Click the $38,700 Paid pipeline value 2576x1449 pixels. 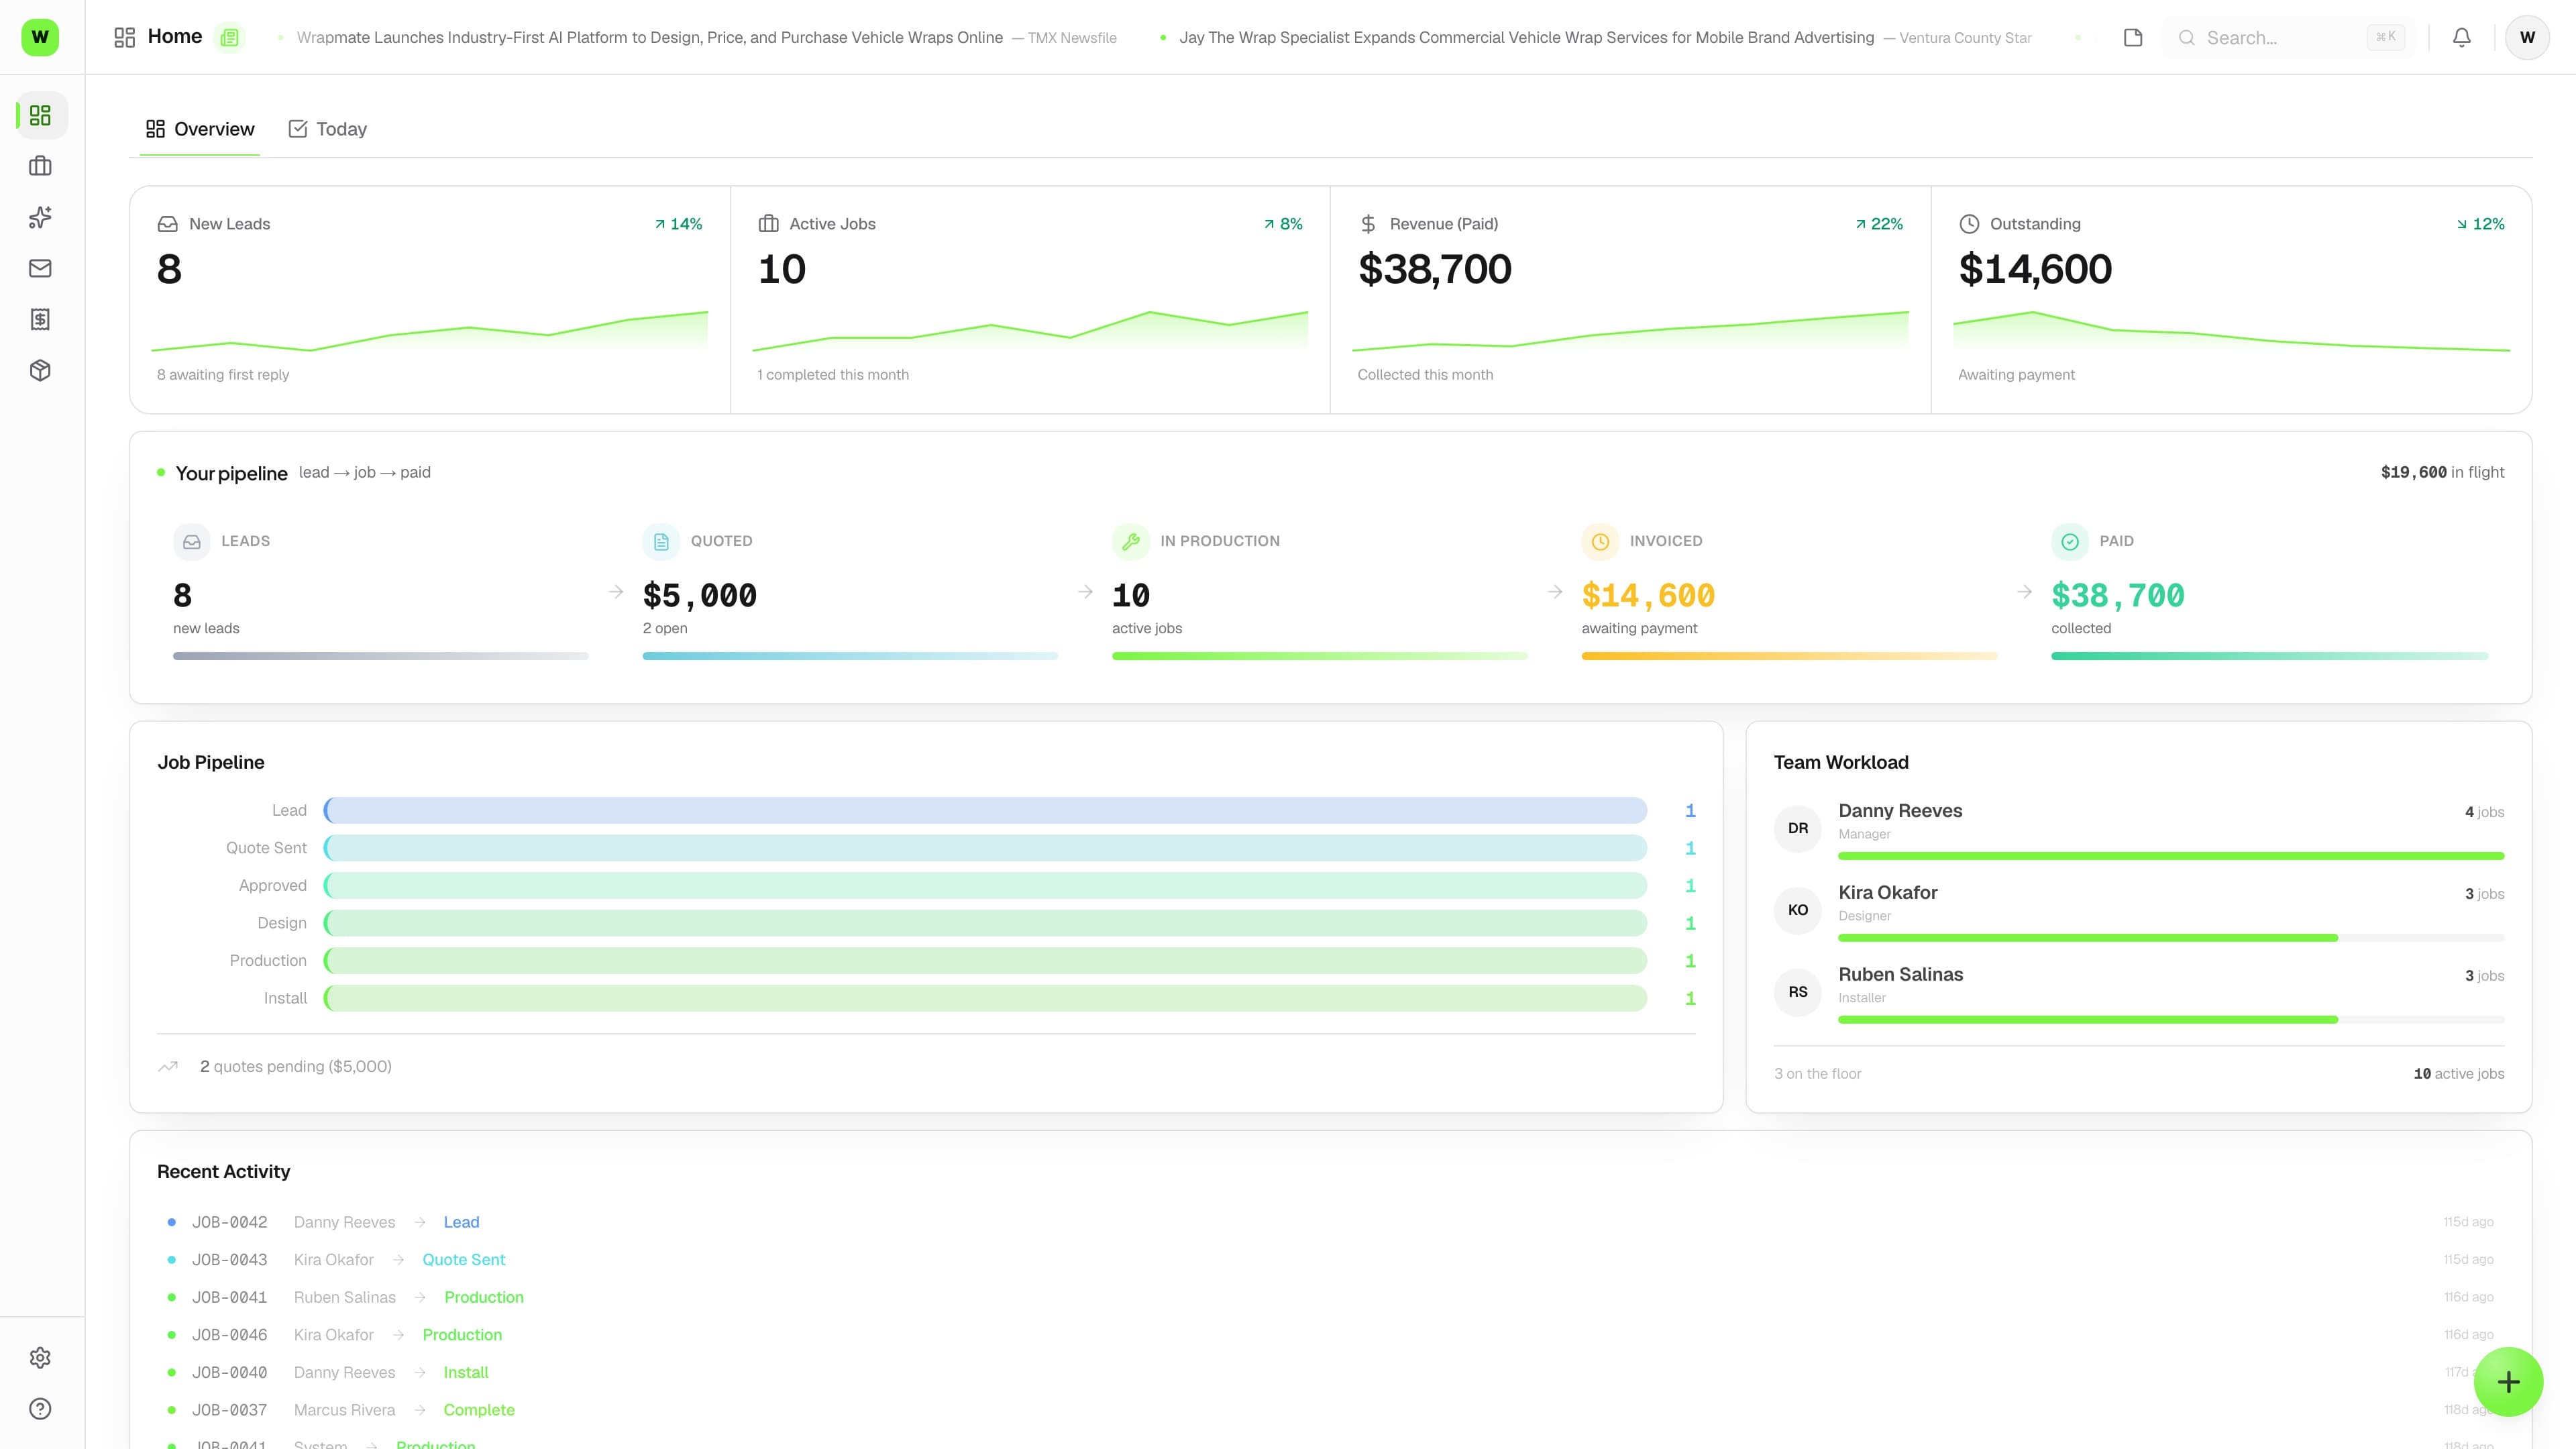coord(2118,596)
